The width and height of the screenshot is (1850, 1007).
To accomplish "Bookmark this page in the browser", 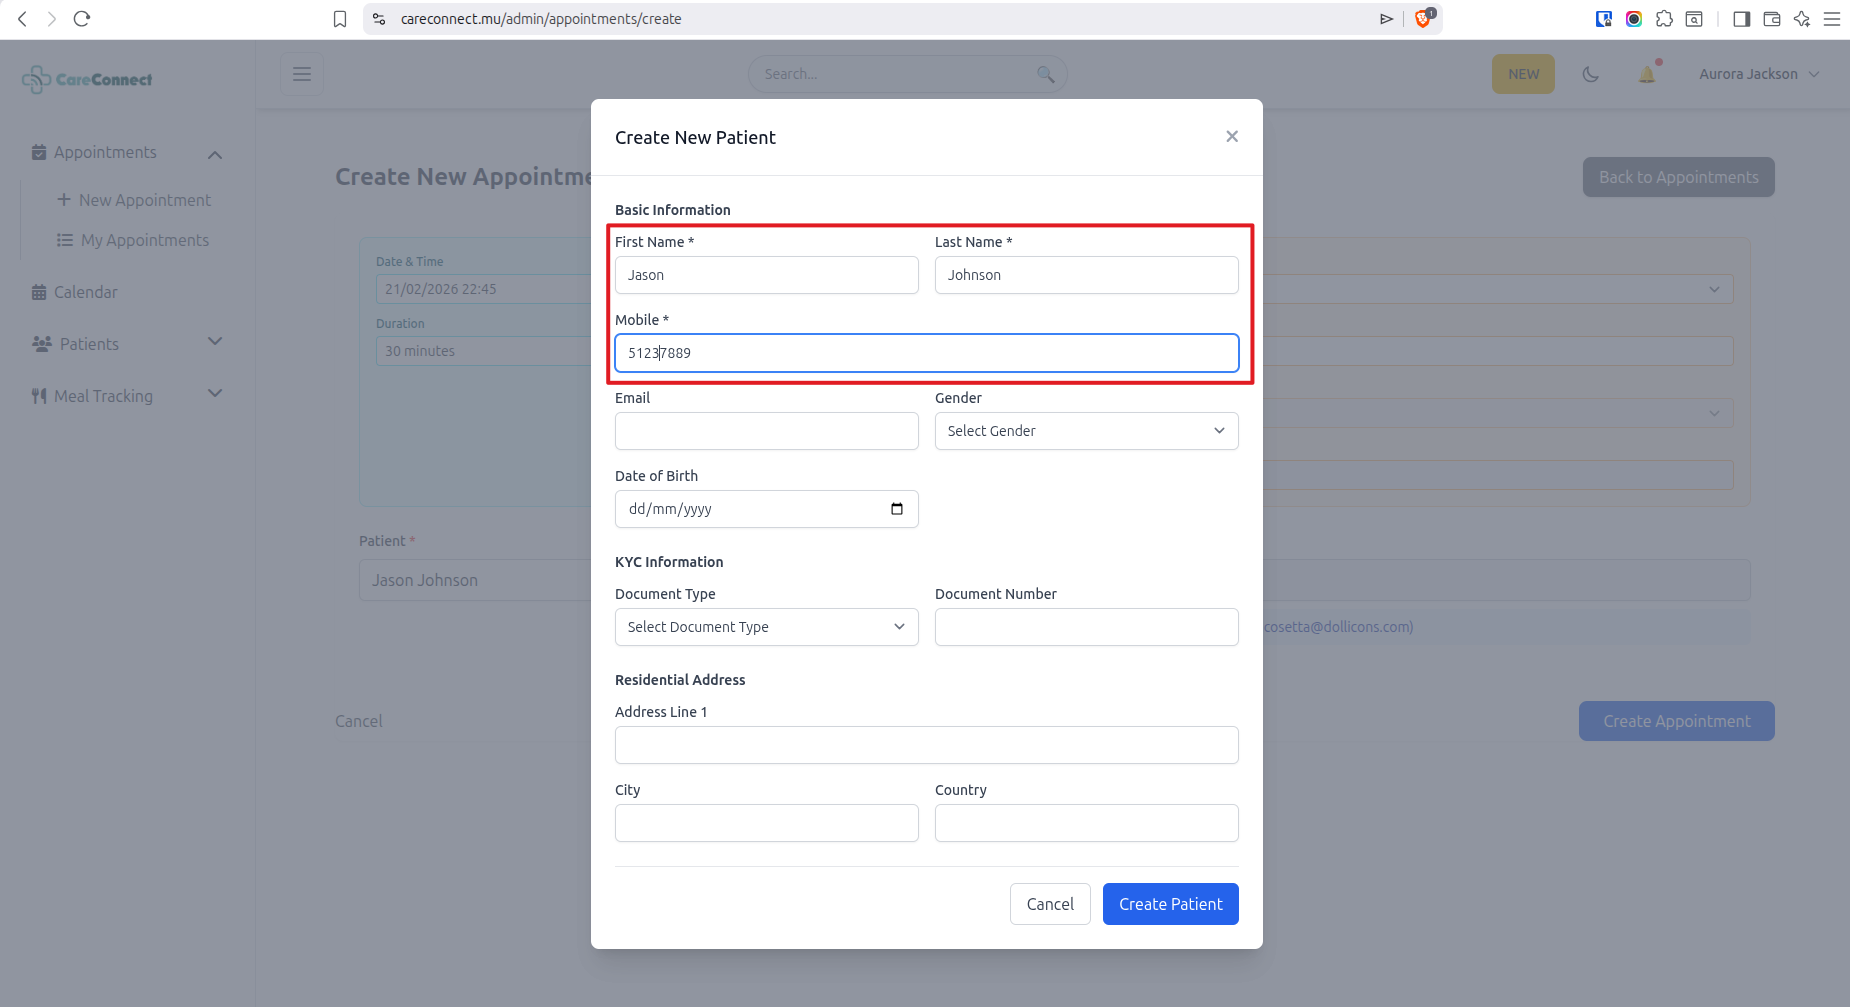I will pyautogui.click(x=340, y=19).
